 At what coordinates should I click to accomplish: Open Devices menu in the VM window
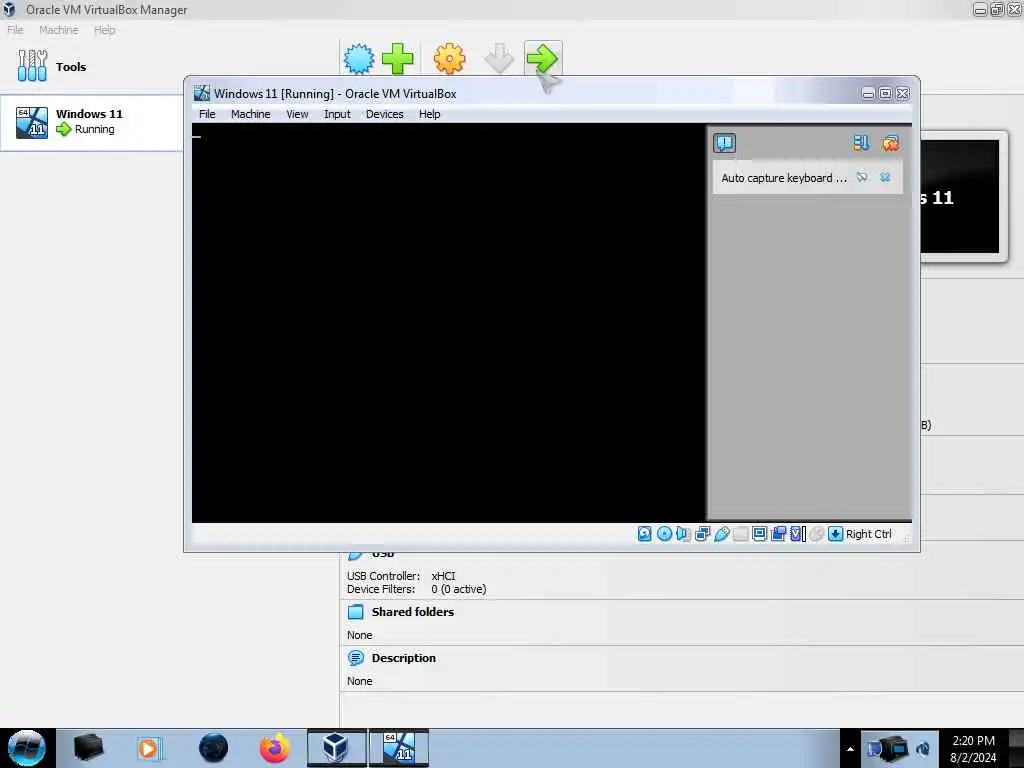coord(385,114)
